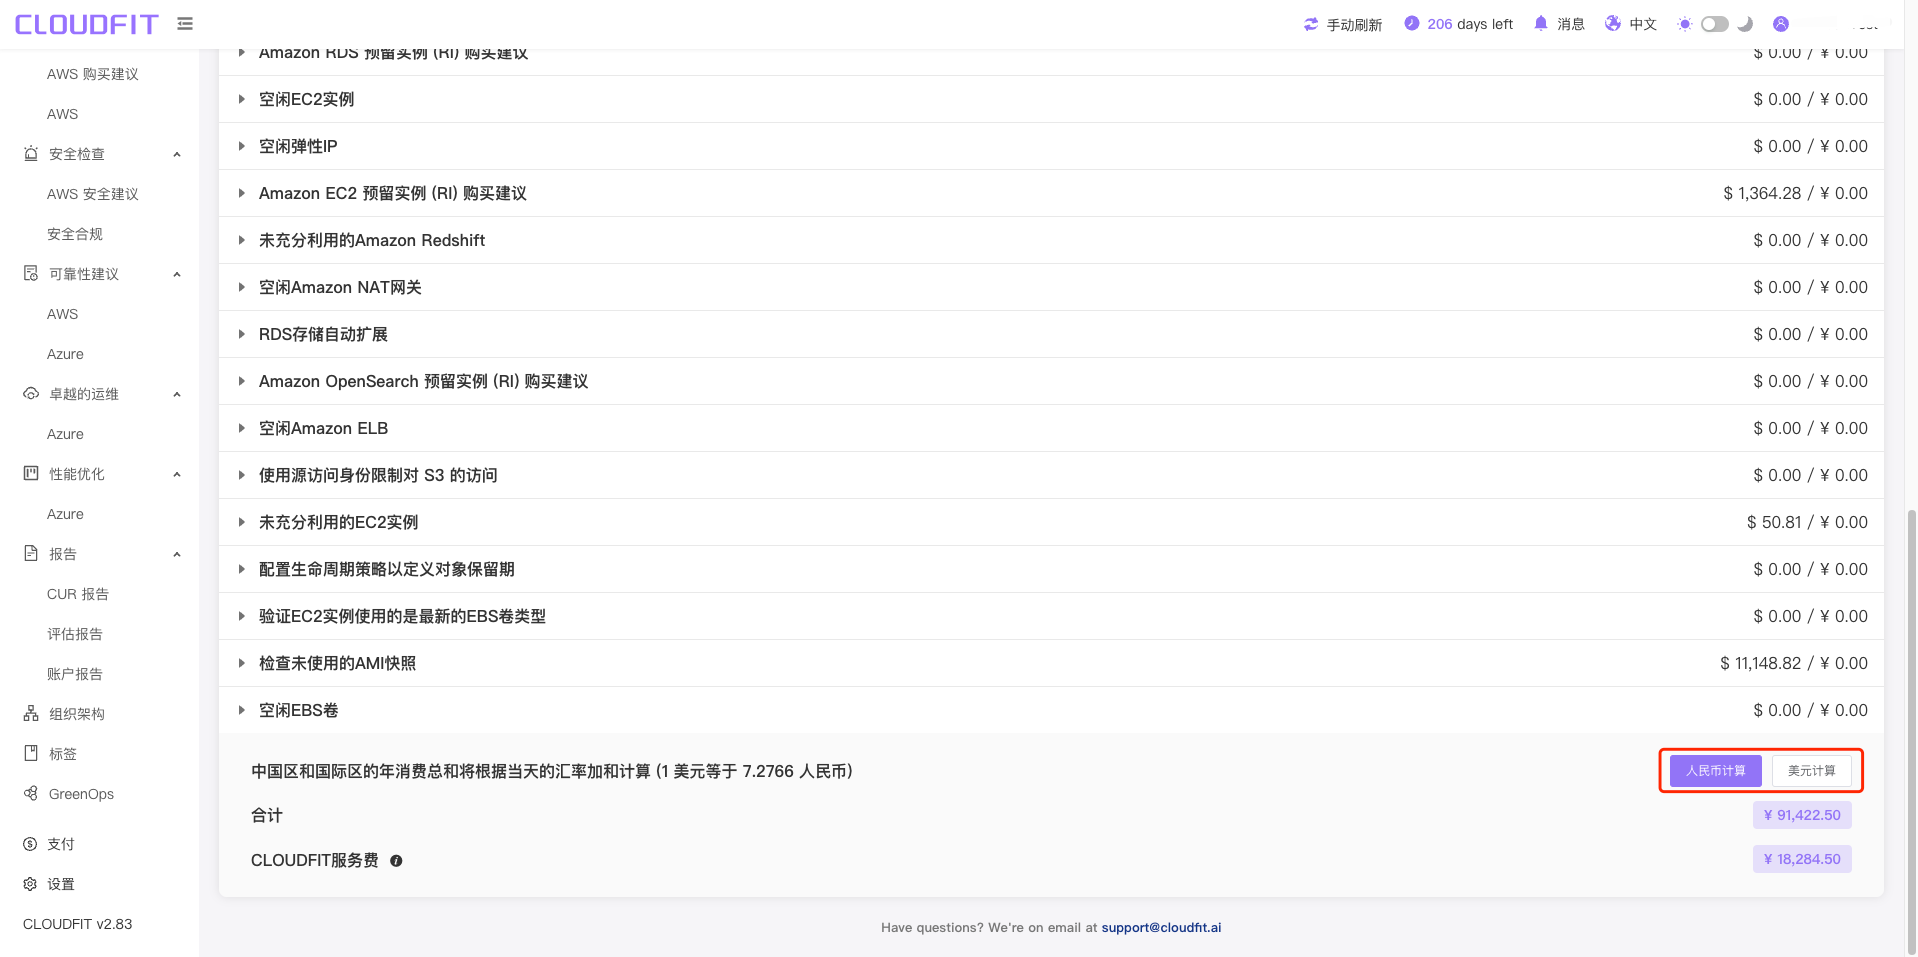Viewport: 1918px width, 957px height.
Task: Click the manual refresh icon
Action: point(1311,24)
